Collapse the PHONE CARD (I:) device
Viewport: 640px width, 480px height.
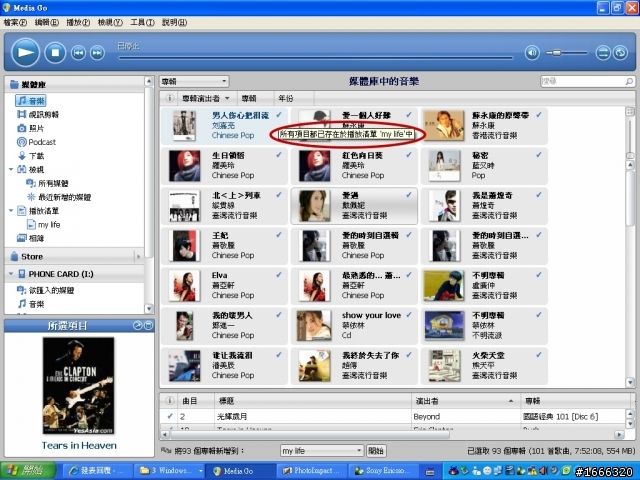(x=11, y=274)
